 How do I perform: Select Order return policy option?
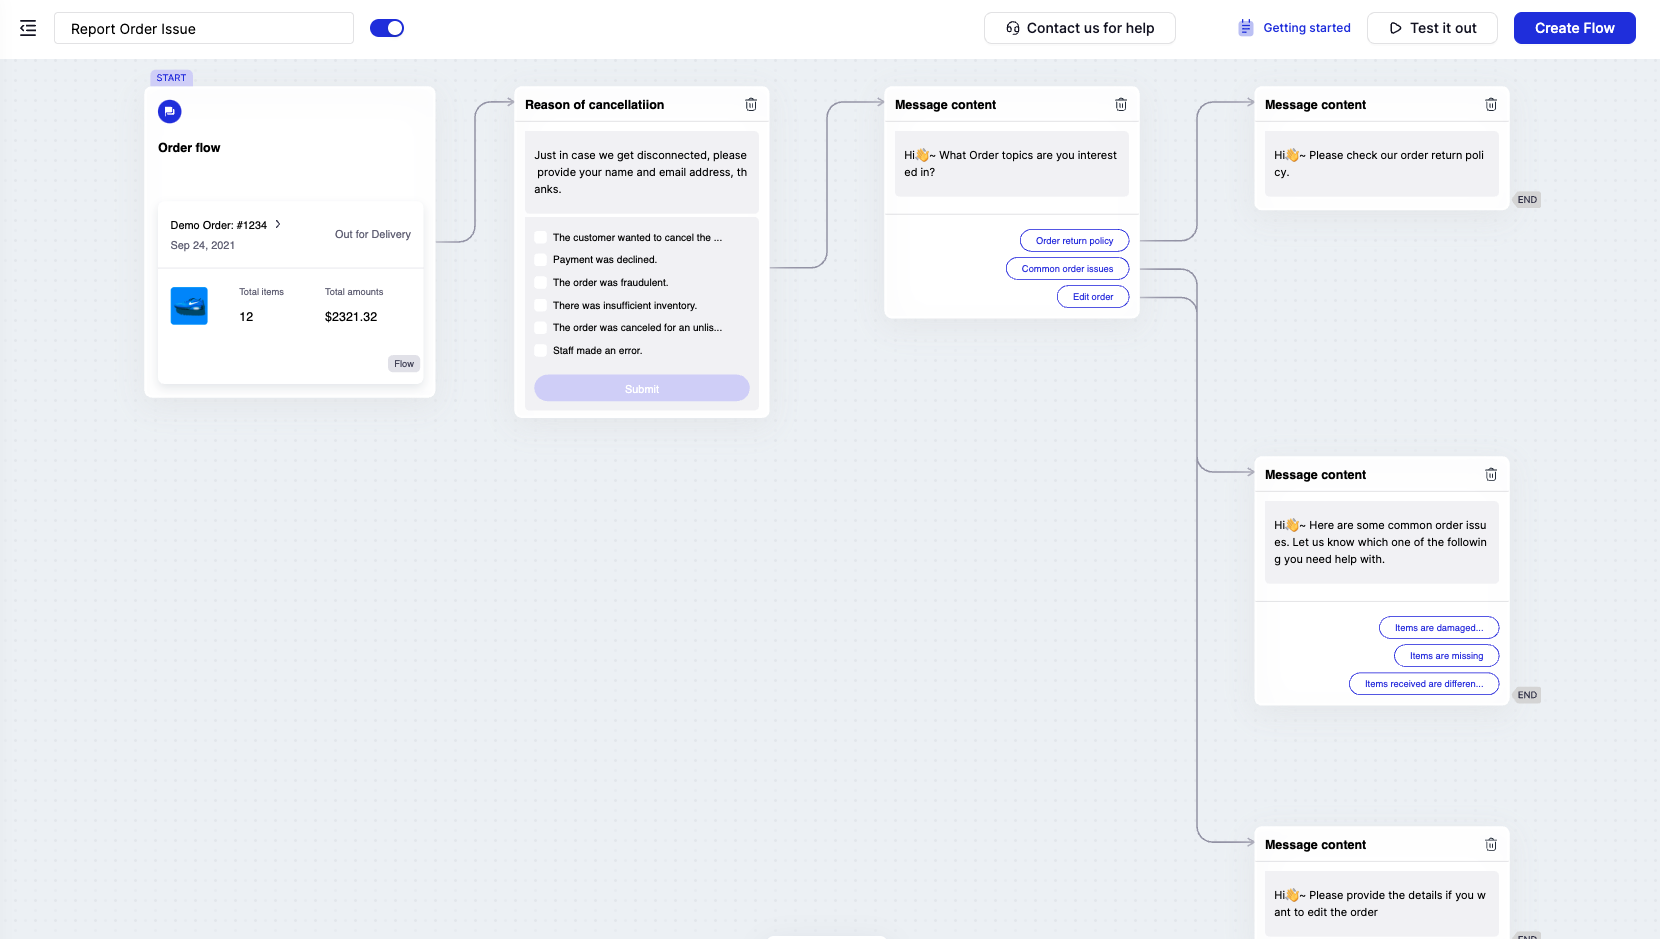[x=1075, y=241]
